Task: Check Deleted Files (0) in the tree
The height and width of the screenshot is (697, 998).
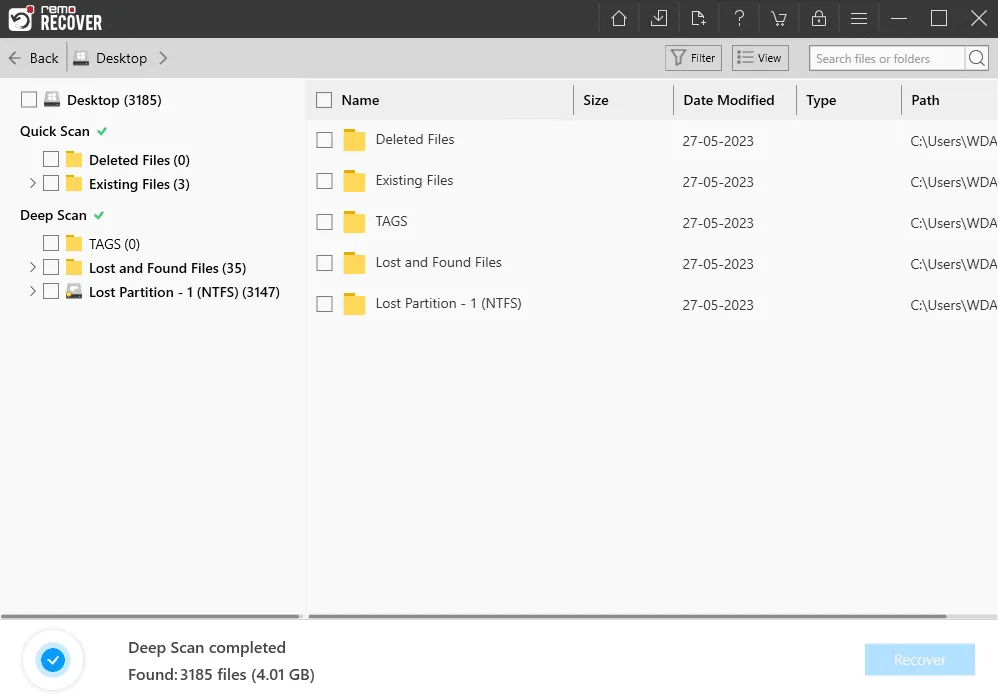Action: click(x=51, y=159)
